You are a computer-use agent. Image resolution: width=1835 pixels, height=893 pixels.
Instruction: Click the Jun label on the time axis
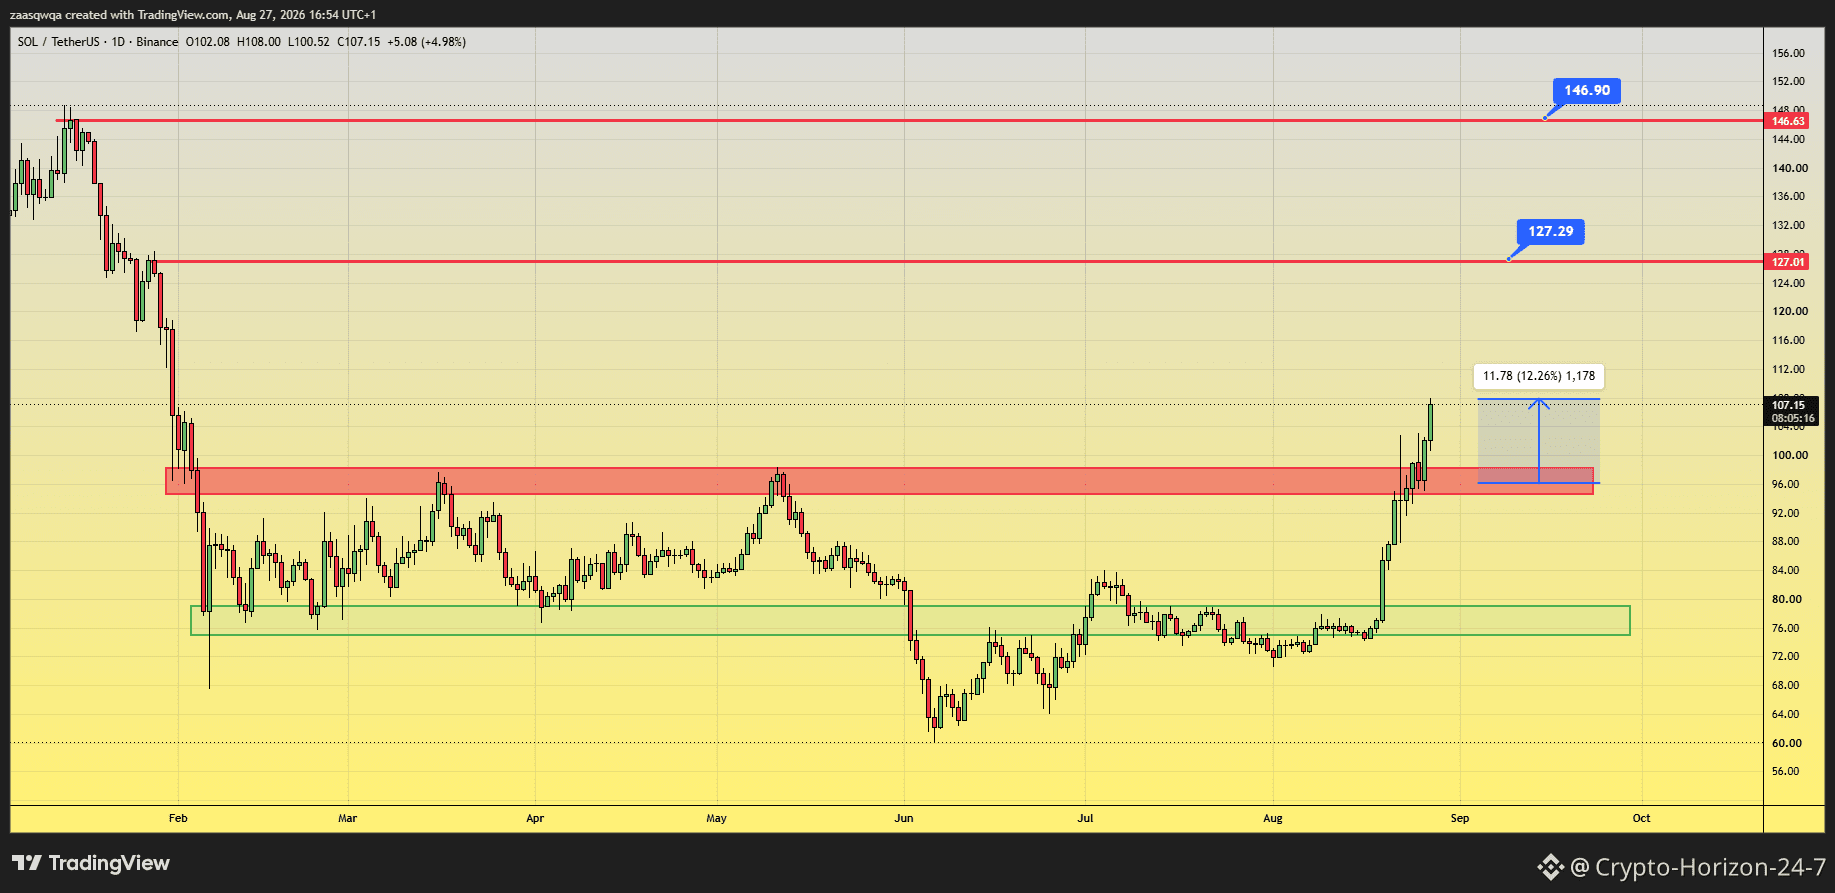pyautogui.click(x=904, y=818)
